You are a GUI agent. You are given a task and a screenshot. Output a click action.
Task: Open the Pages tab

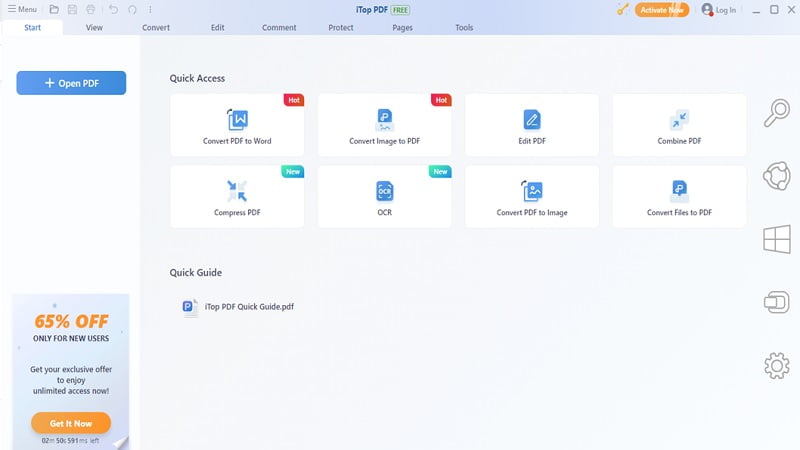[403, 28]
